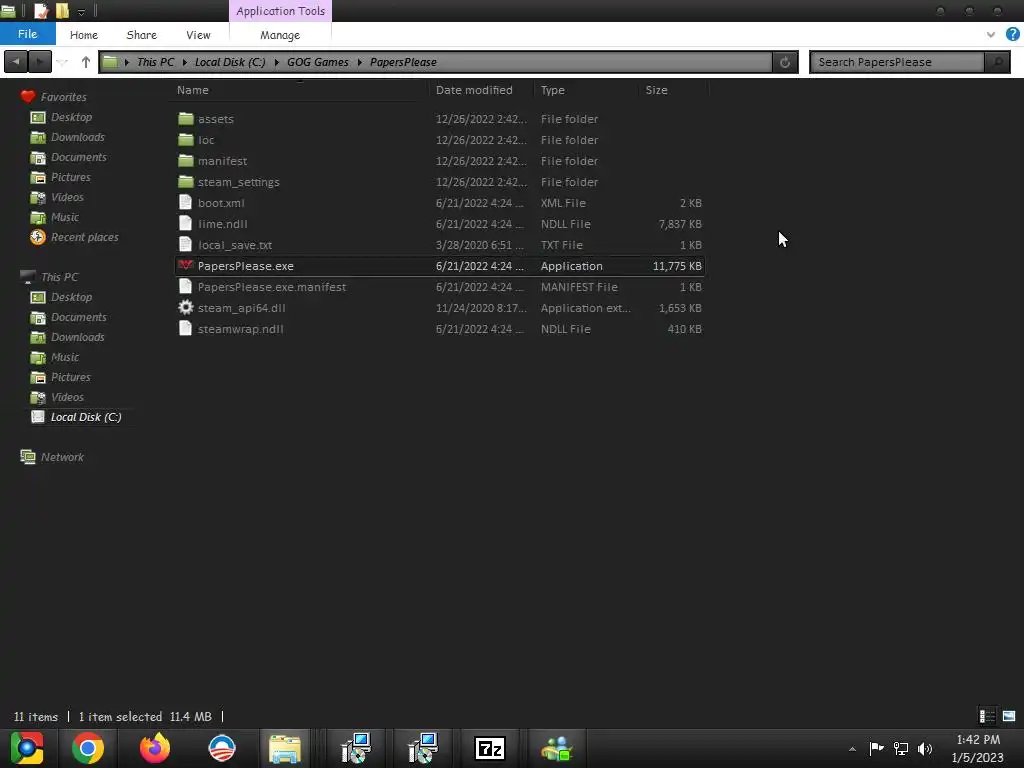The width and height of the screenshot is (1024, 768).
Task: Show hidden tray icons arrow
Action: click(852, 749)
